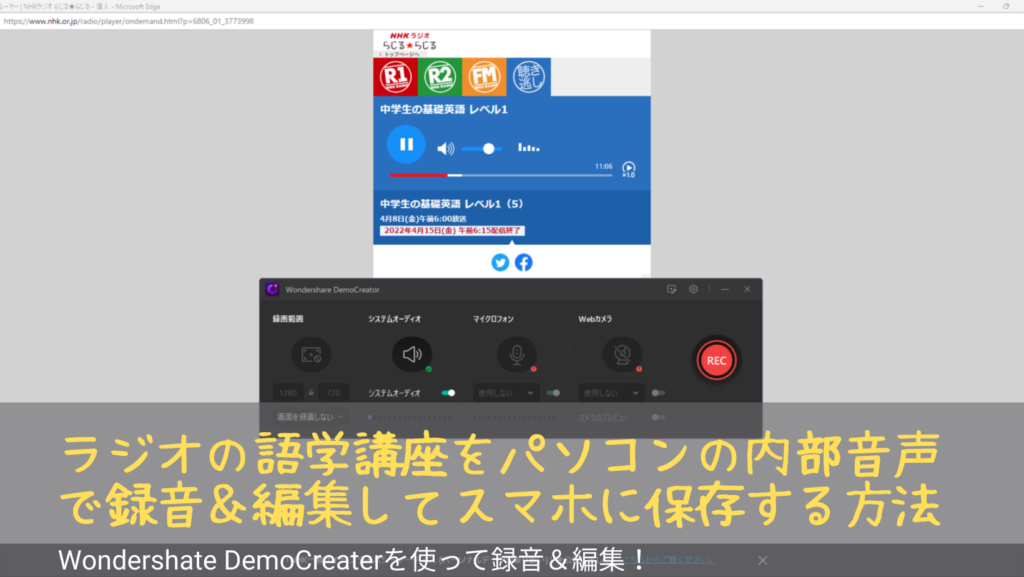Click the 中学生の基礎英語 レベル1（5） title
This screenshot has height=577, width=1024.
[x=452, y=204]
